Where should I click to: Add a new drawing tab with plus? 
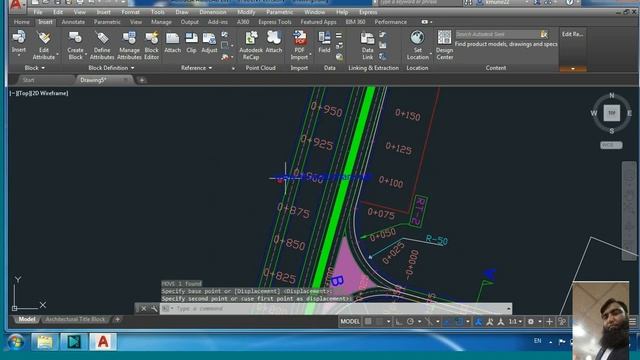pos(142,80)
